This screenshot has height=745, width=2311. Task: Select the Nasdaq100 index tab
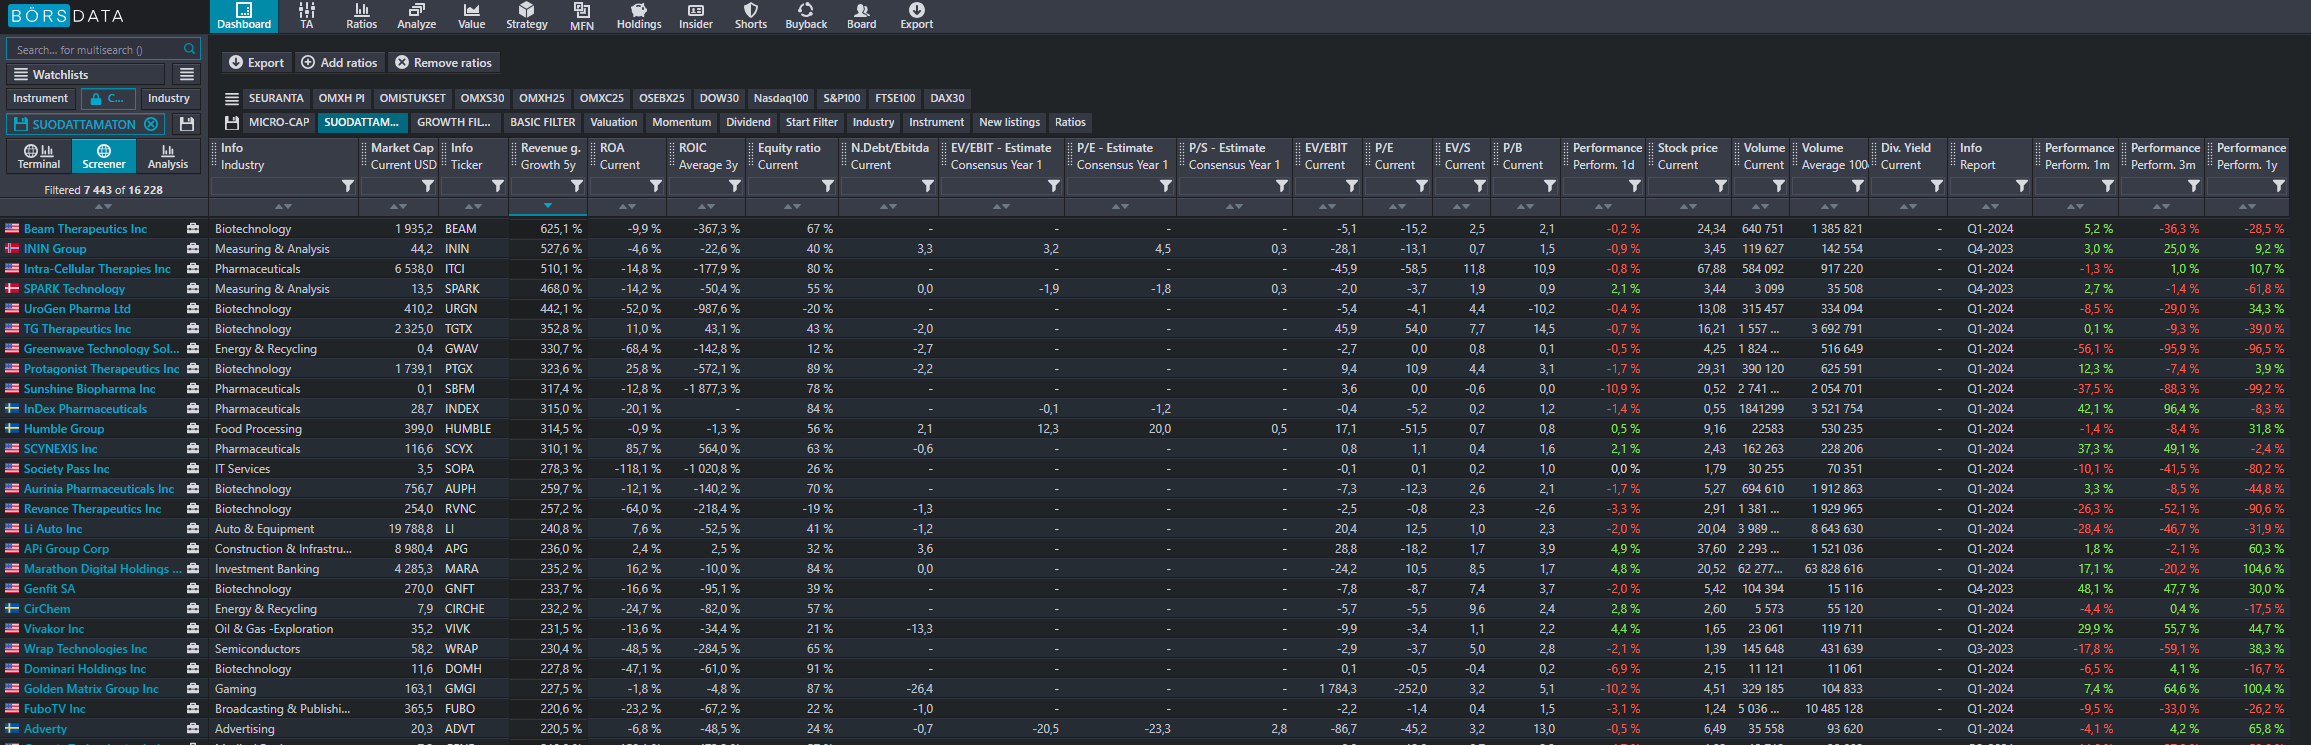click(780, 98)
